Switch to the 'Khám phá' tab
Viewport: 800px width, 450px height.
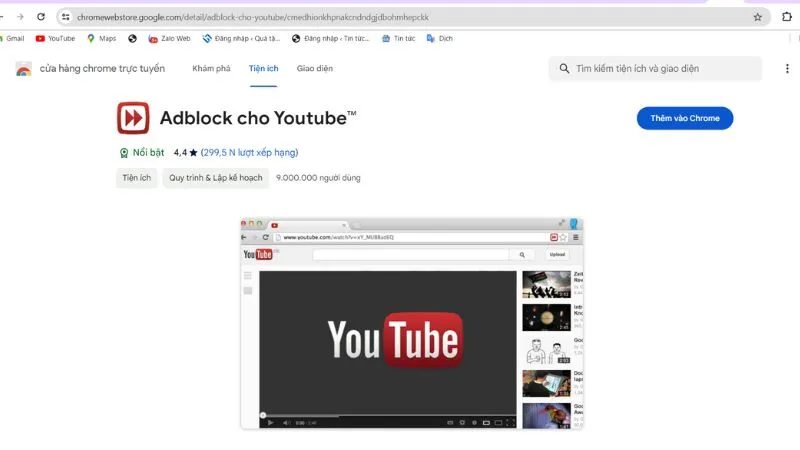point(211,68)
